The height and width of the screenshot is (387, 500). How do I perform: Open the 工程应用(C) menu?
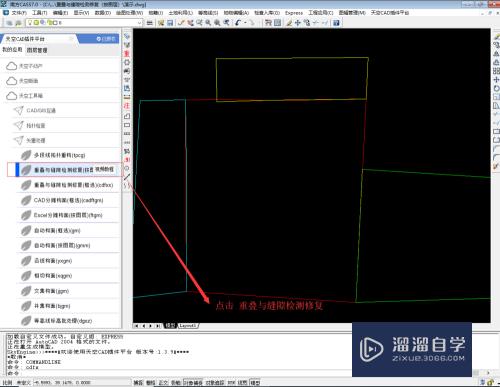320,13
